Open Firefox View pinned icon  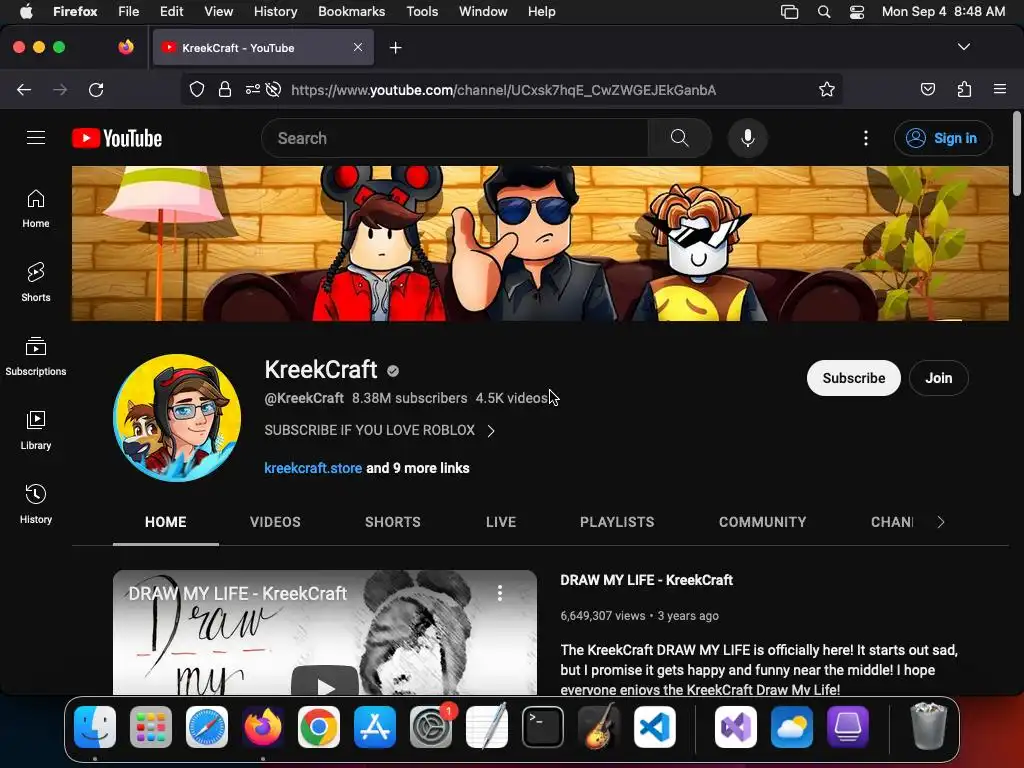click(126, 47)
